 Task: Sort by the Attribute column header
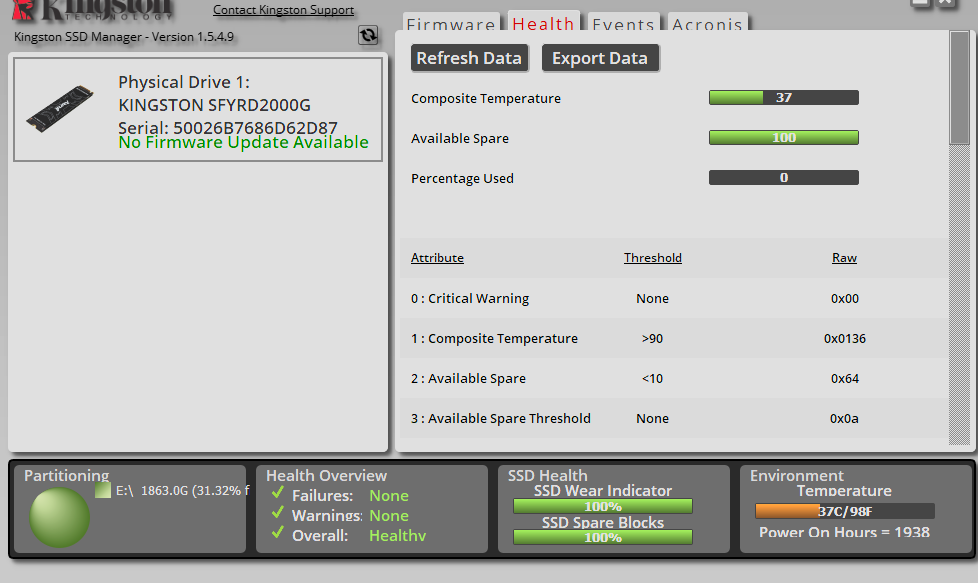pyautogui.click(x=437, y=258)
